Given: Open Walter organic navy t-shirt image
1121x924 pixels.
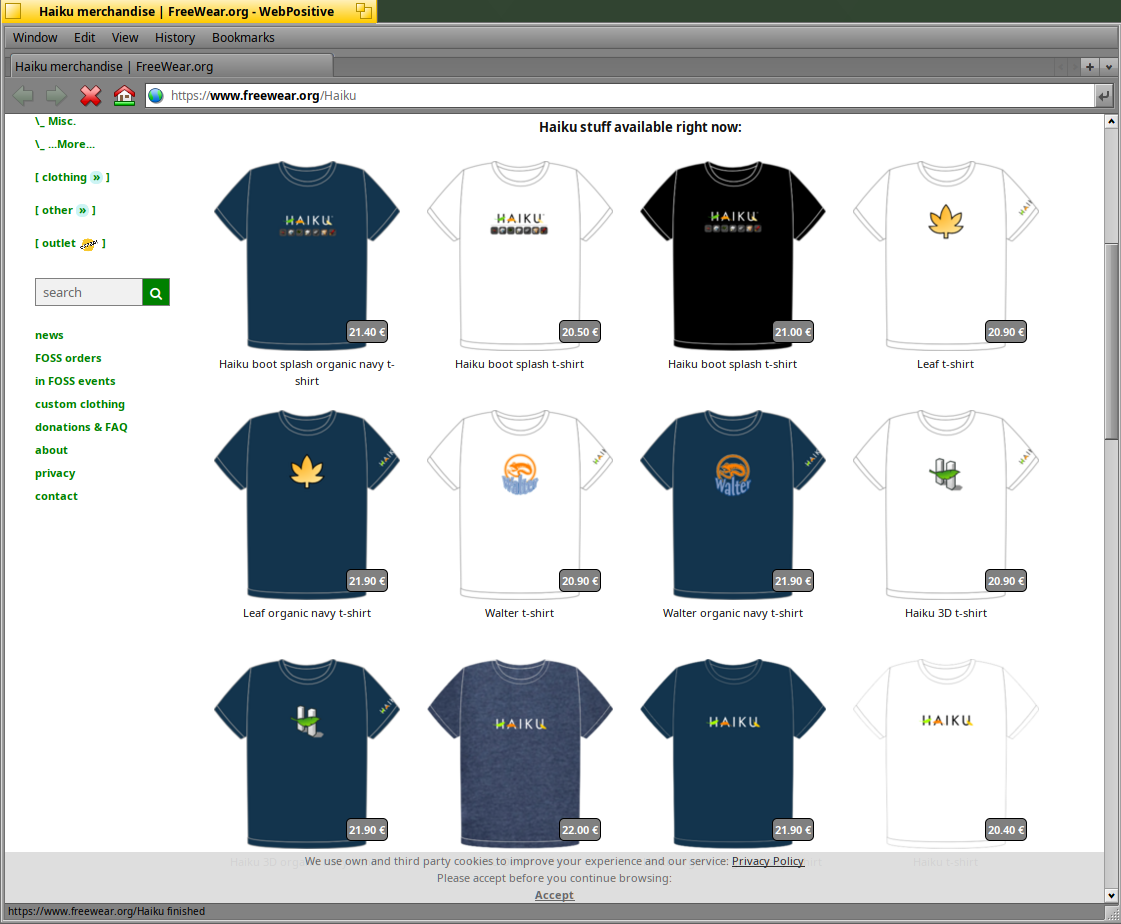Looking at the screenshot, I should 733,503.
